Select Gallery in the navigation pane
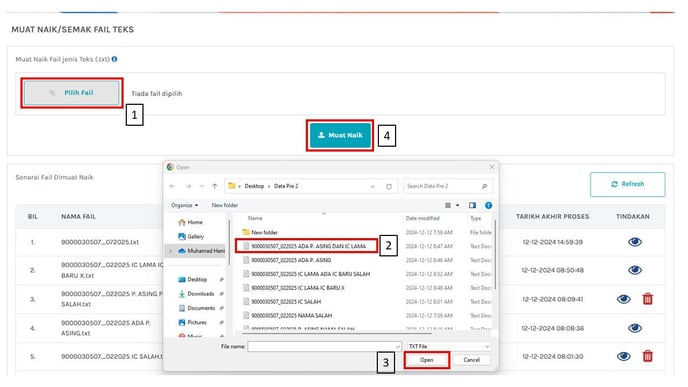688x387 pixels. click(191, 236)
